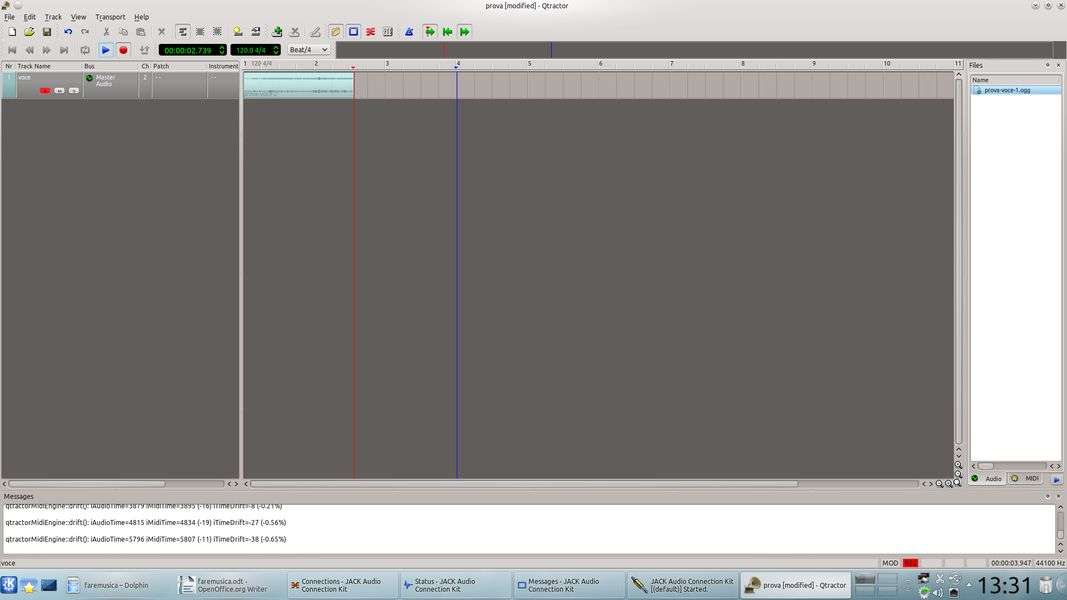The width and height of the screenshot is (1067, 600).
Task: Toggle Messages panel visibility icon
Action: [x=353, y=31]
